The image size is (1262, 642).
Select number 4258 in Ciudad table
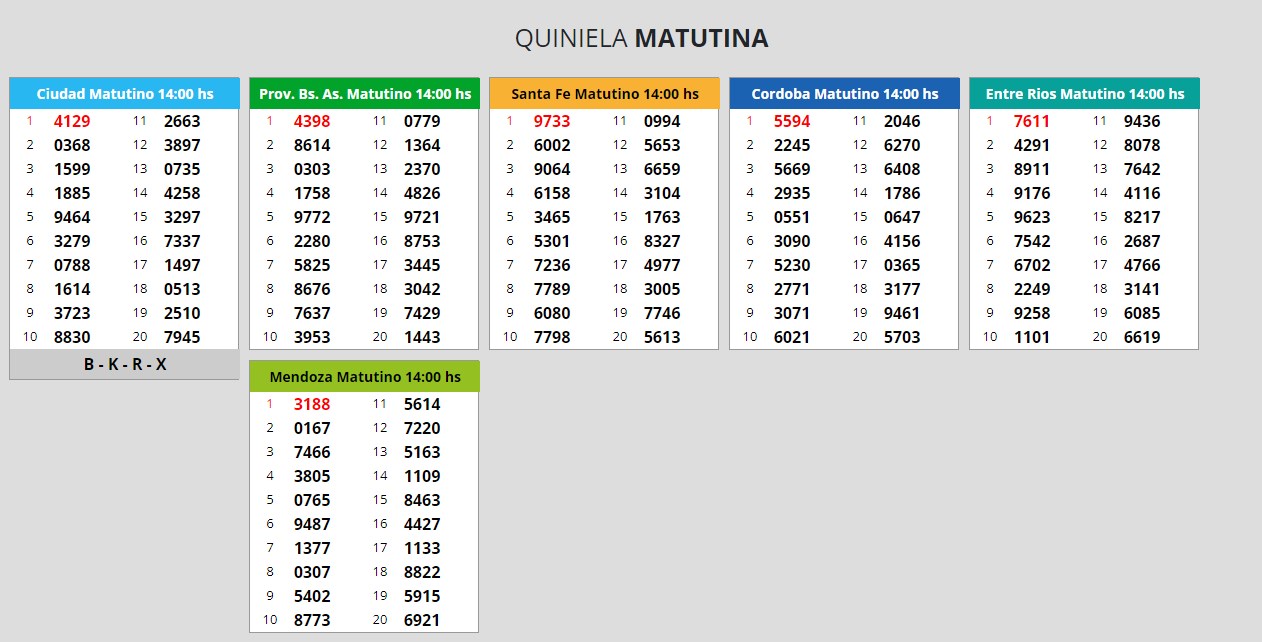coord(182,193)
